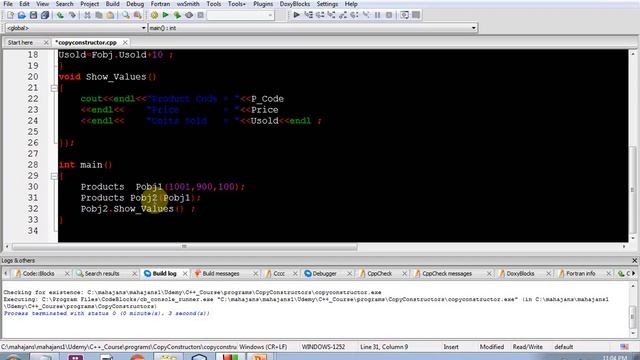
Task: Click the Build gear icon
Action: pyautogui.click(x=154, y=15)
